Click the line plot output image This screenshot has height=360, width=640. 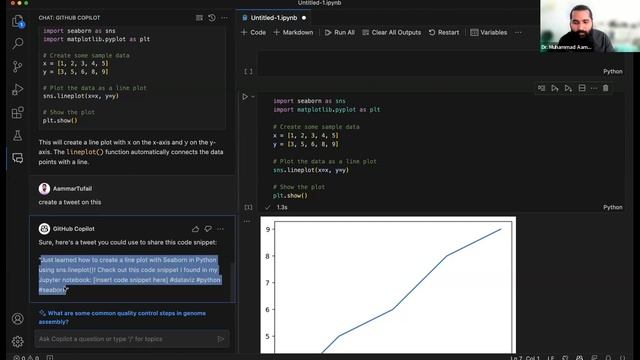click(x=388, y=285)
